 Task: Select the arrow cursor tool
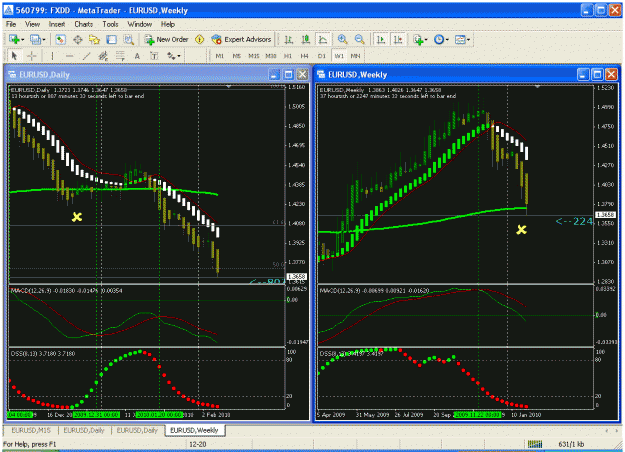point(14,56)
